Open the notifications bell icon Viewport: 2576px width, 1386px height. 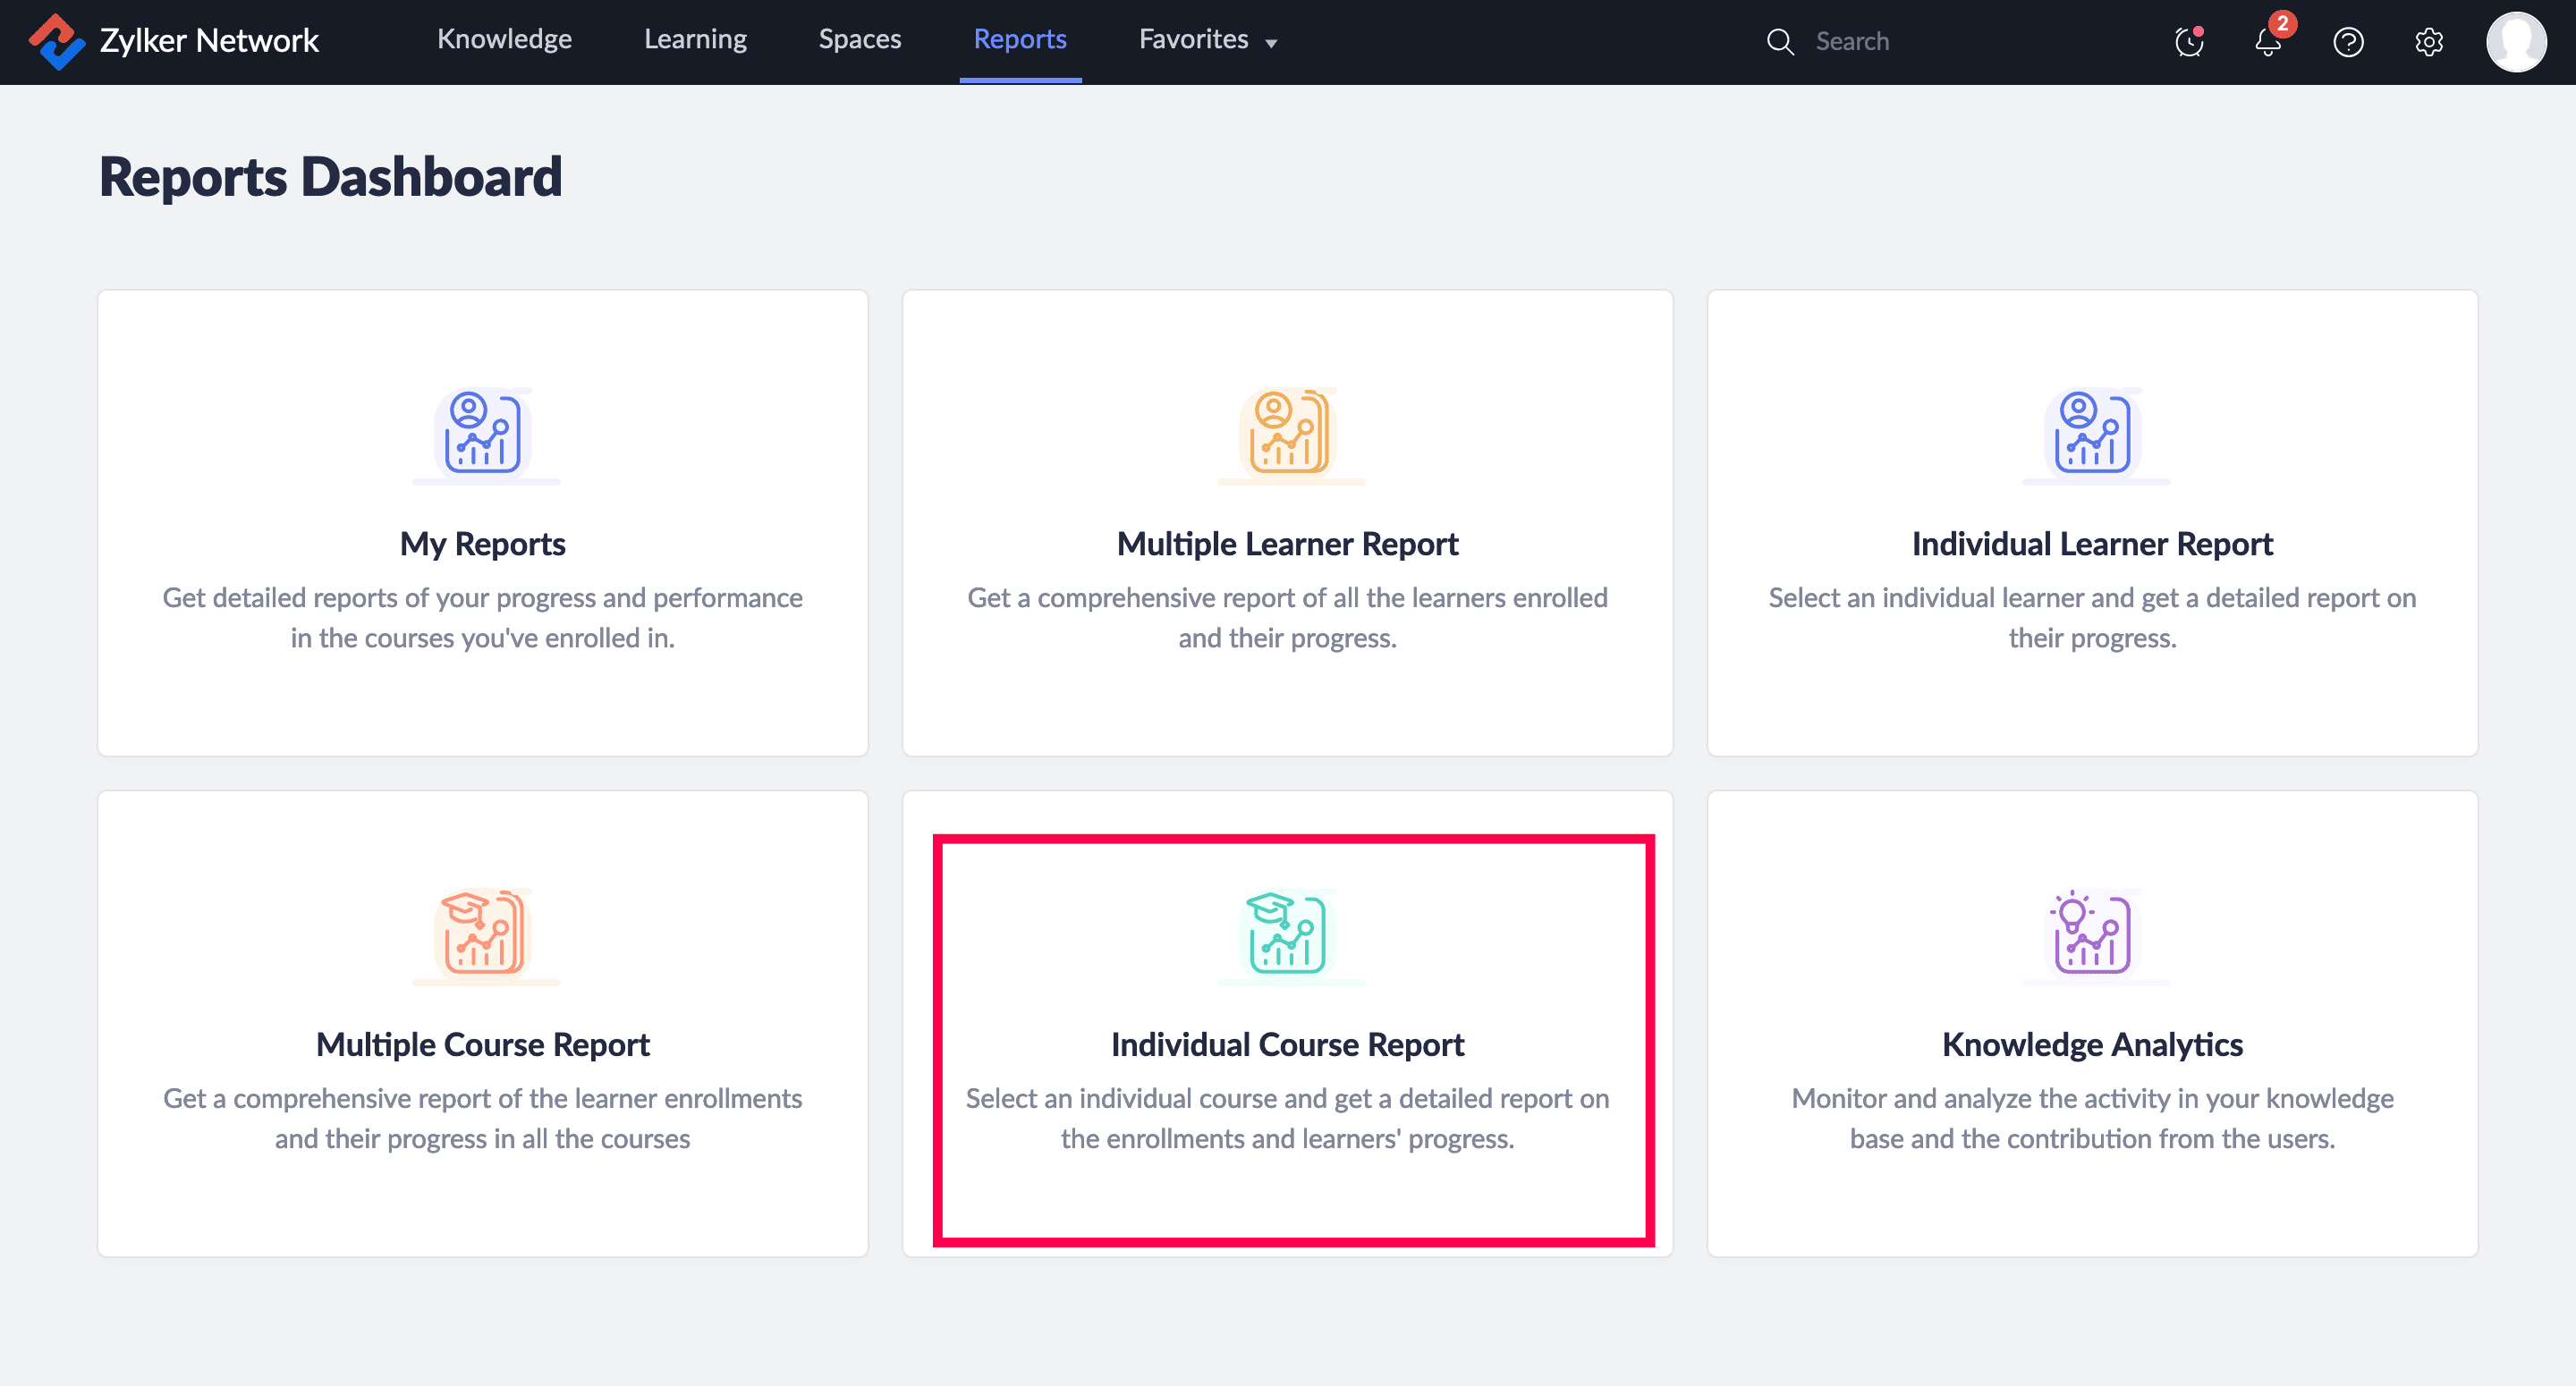click(x=2267, y=42)
